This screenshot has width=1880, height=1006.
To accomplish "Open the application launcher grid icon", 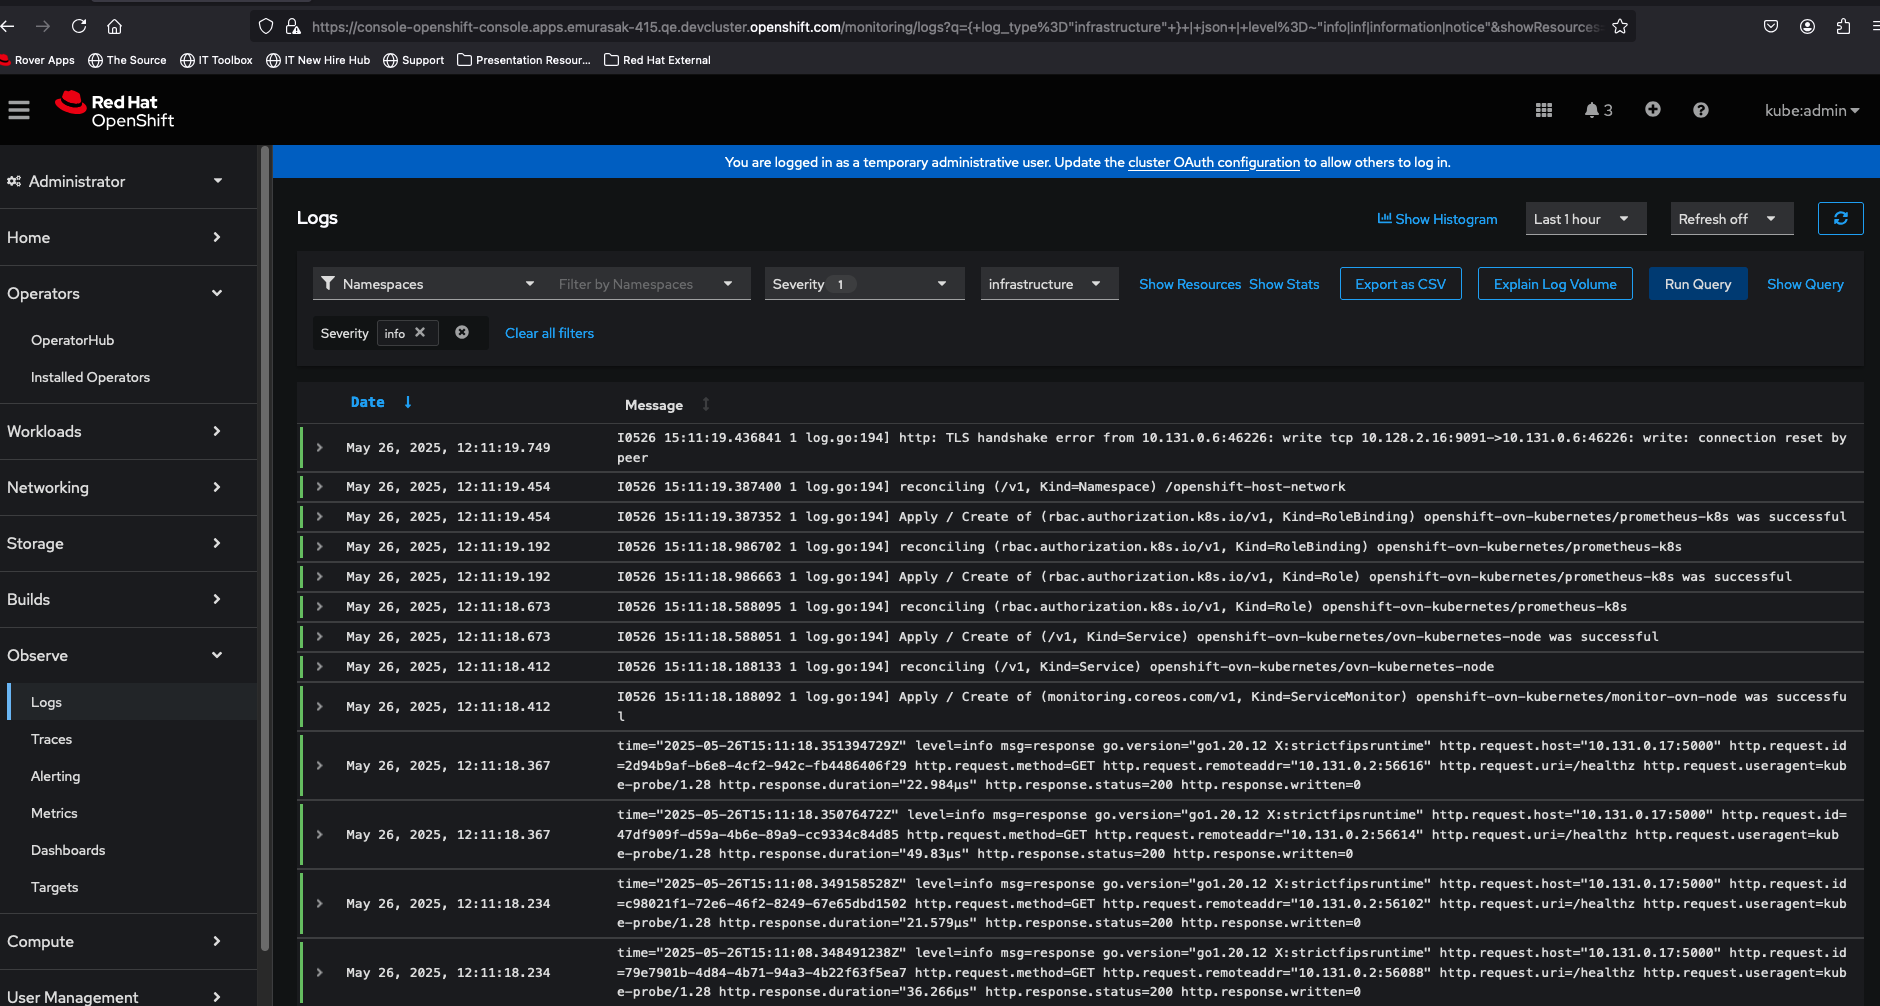I will (x=1543, y=110).
